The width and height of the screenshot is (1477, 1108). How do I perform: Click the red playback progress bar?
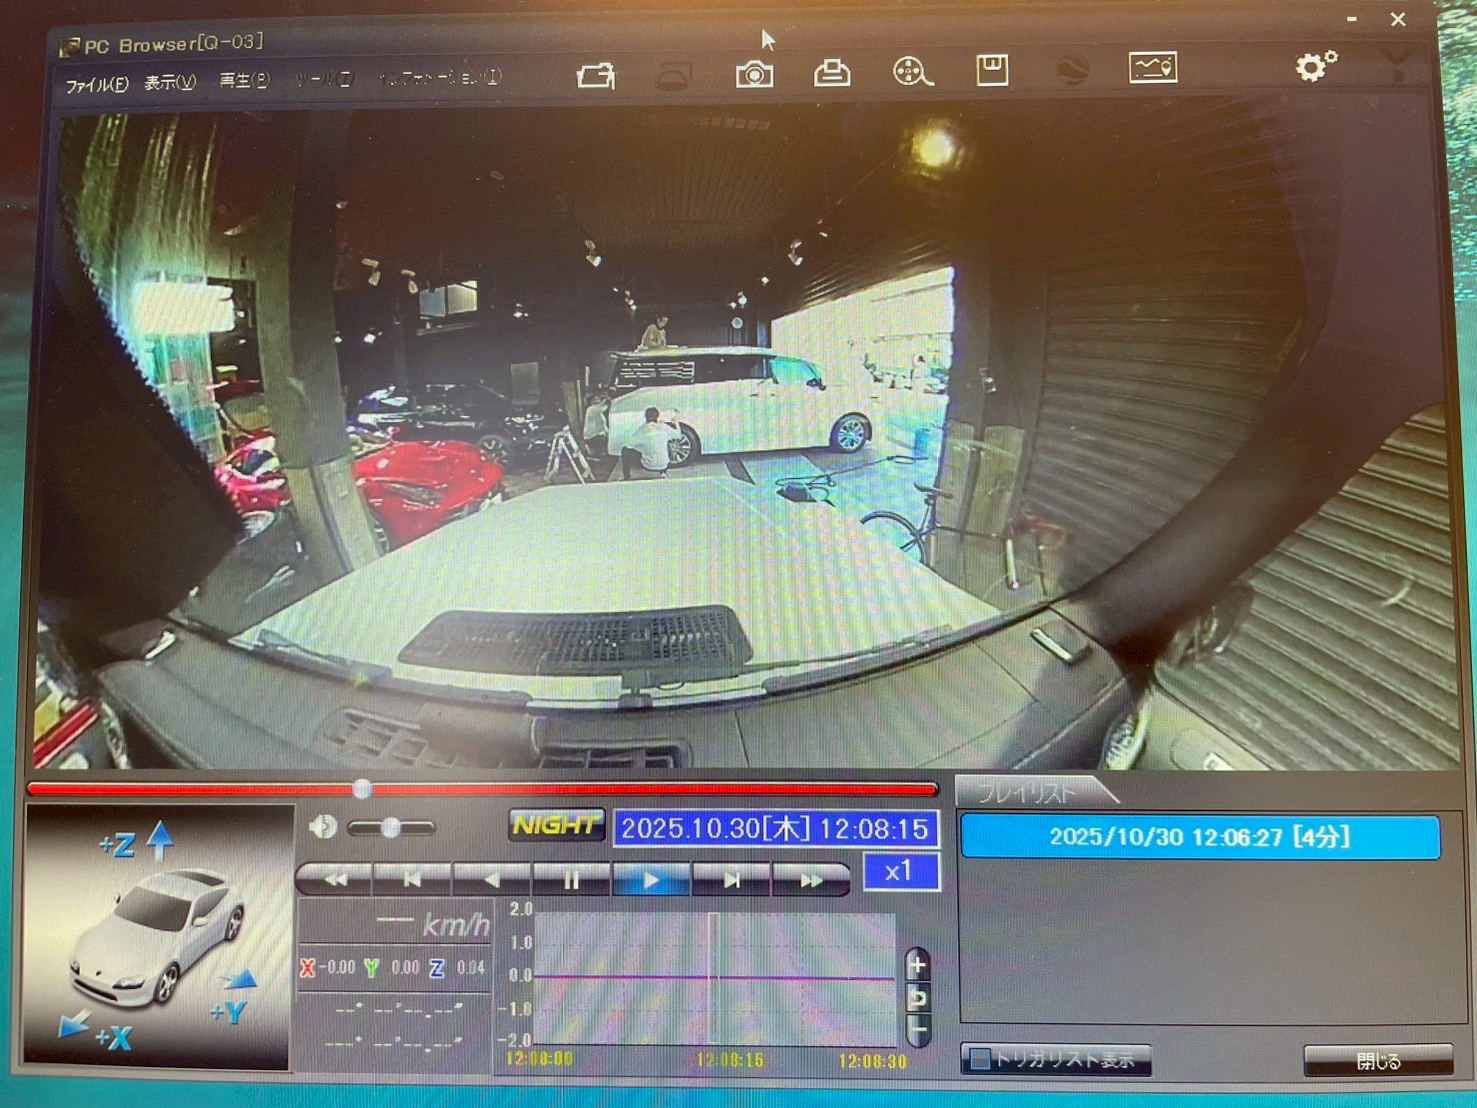click(x=600, y=789)
